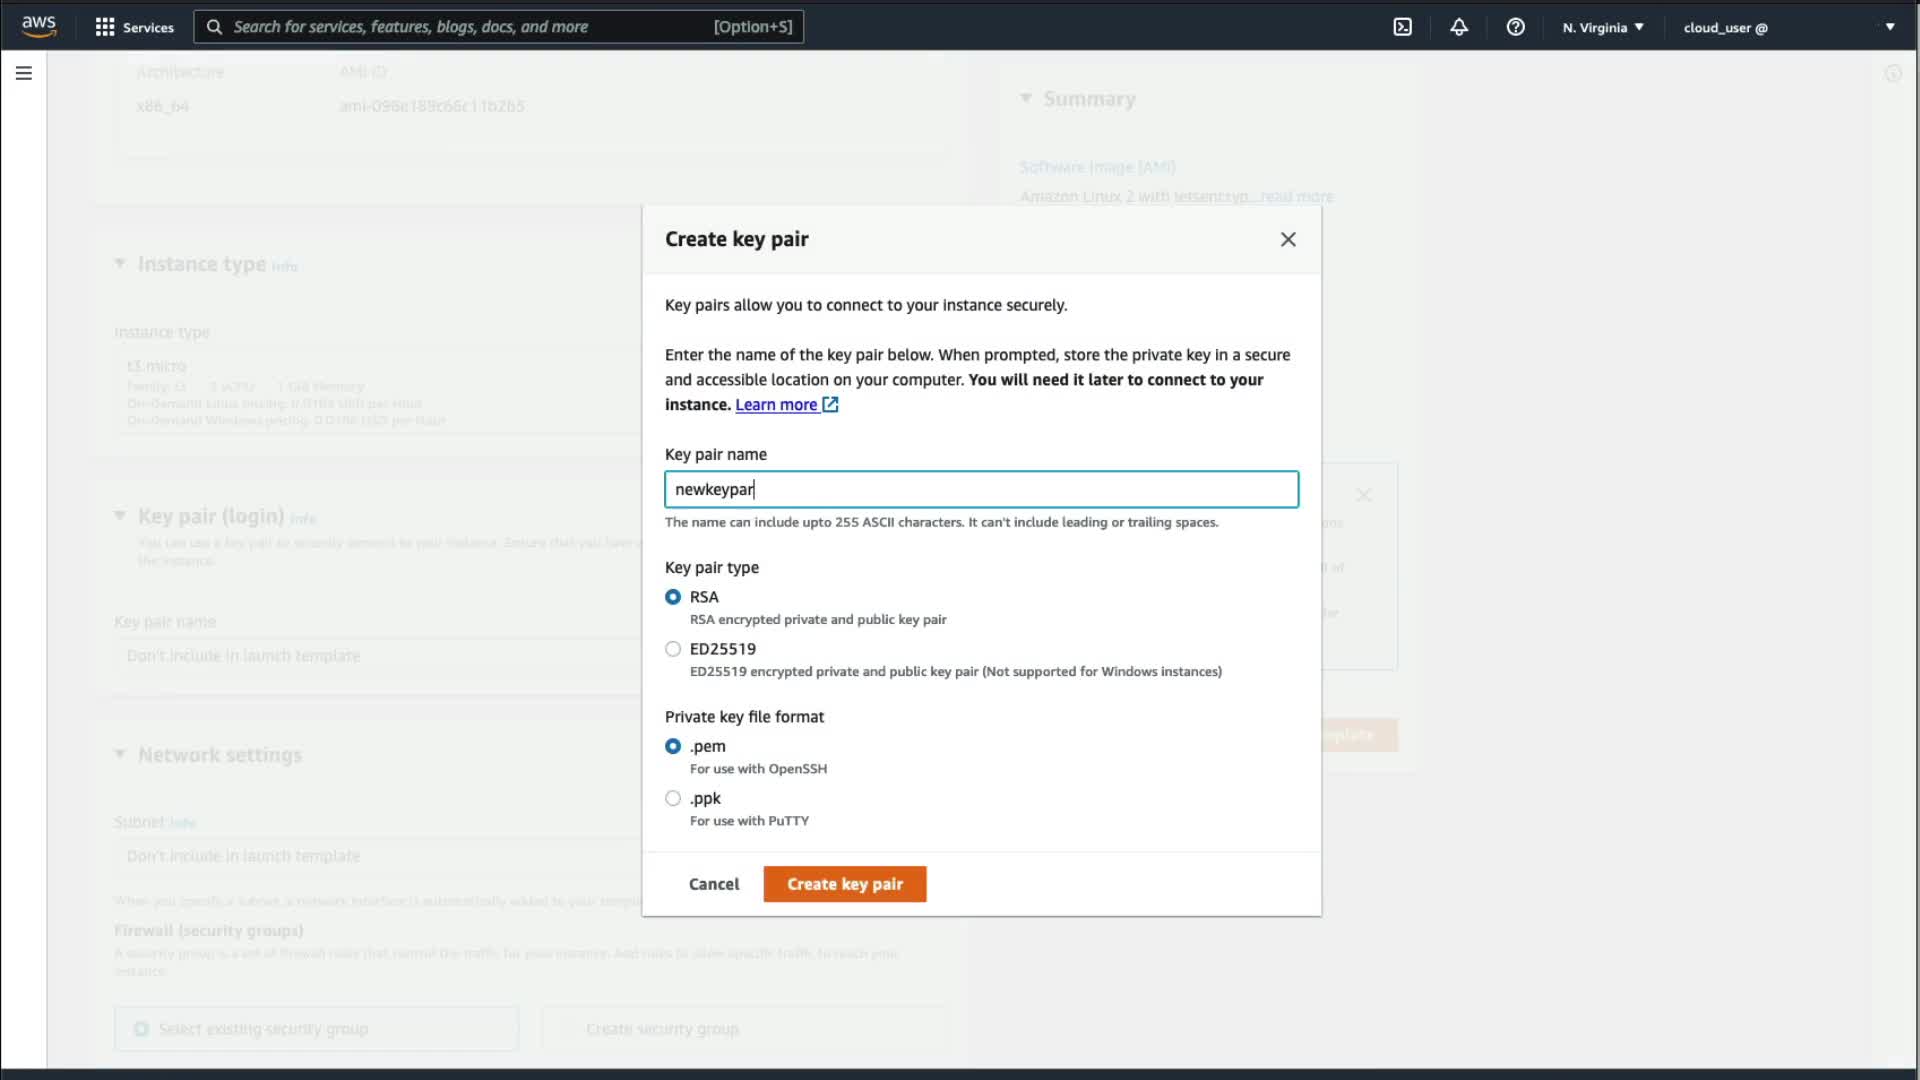Image resolution: width=1920 pixels, height=1080 pixels.
Task: Collapse the Summary section triangle
Action: [x=1026, y=98]
